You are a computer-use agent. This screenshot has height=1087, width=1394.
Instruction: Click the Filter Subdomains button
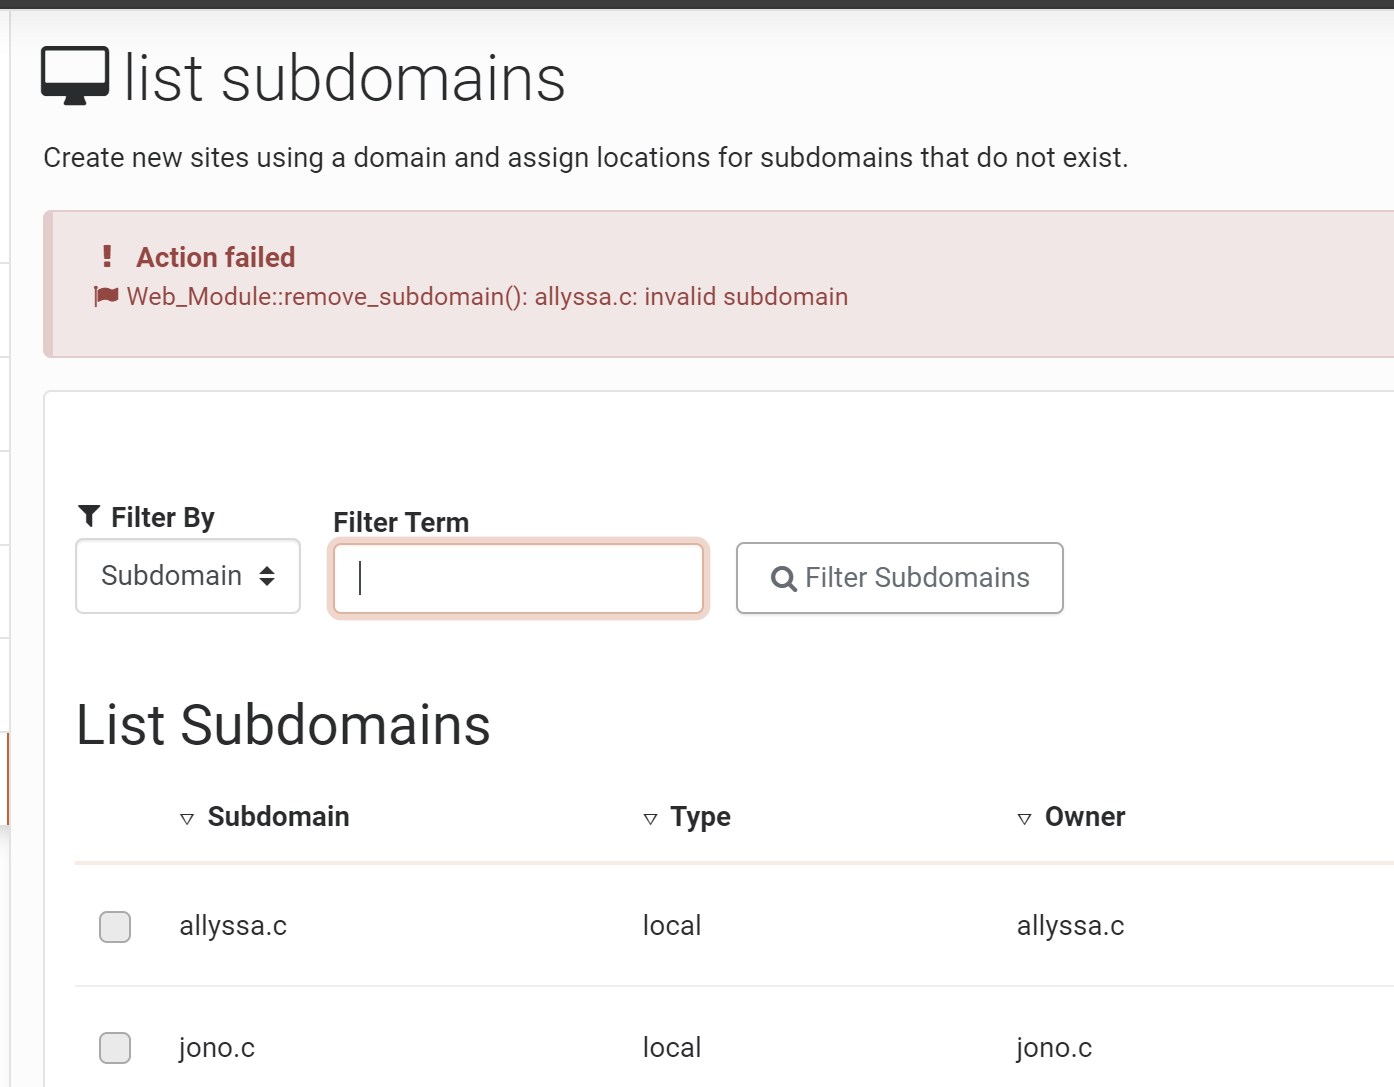coord(900,578)
